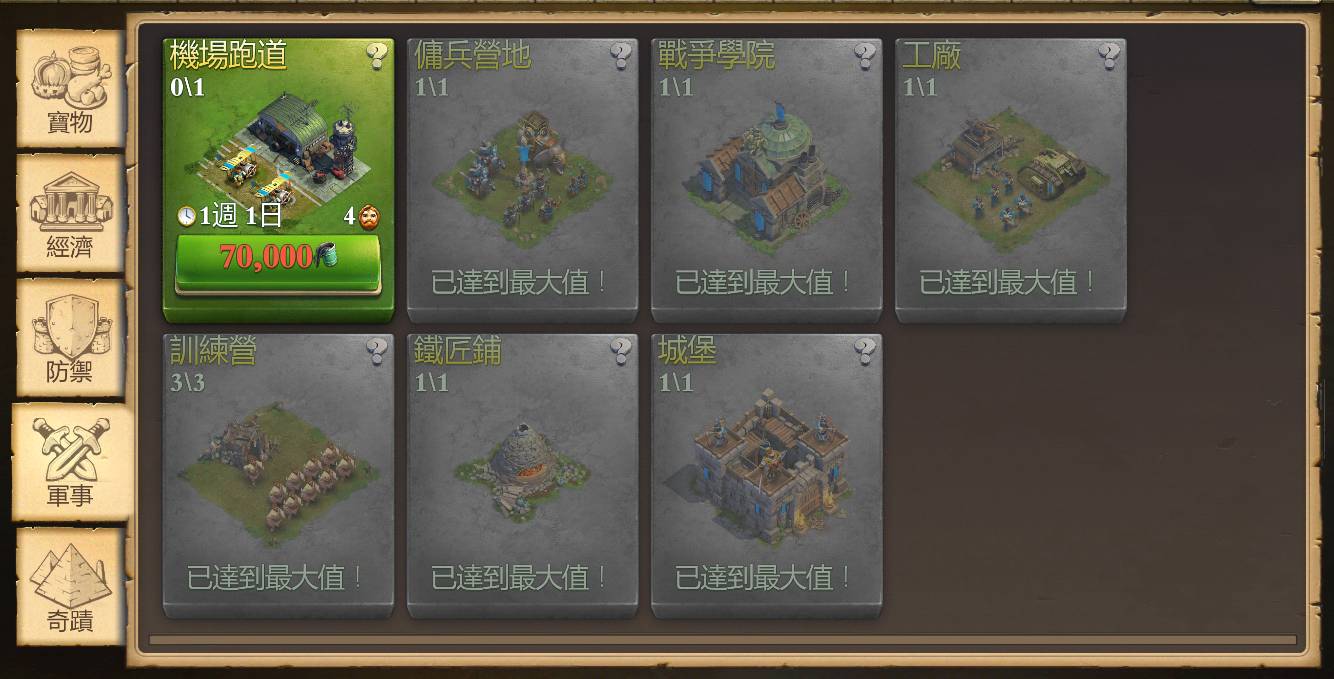This screenshot has width=1334, height=679.
Task: Click the horizontal scrollbar at bottom
Action: (x=722, y=640)
